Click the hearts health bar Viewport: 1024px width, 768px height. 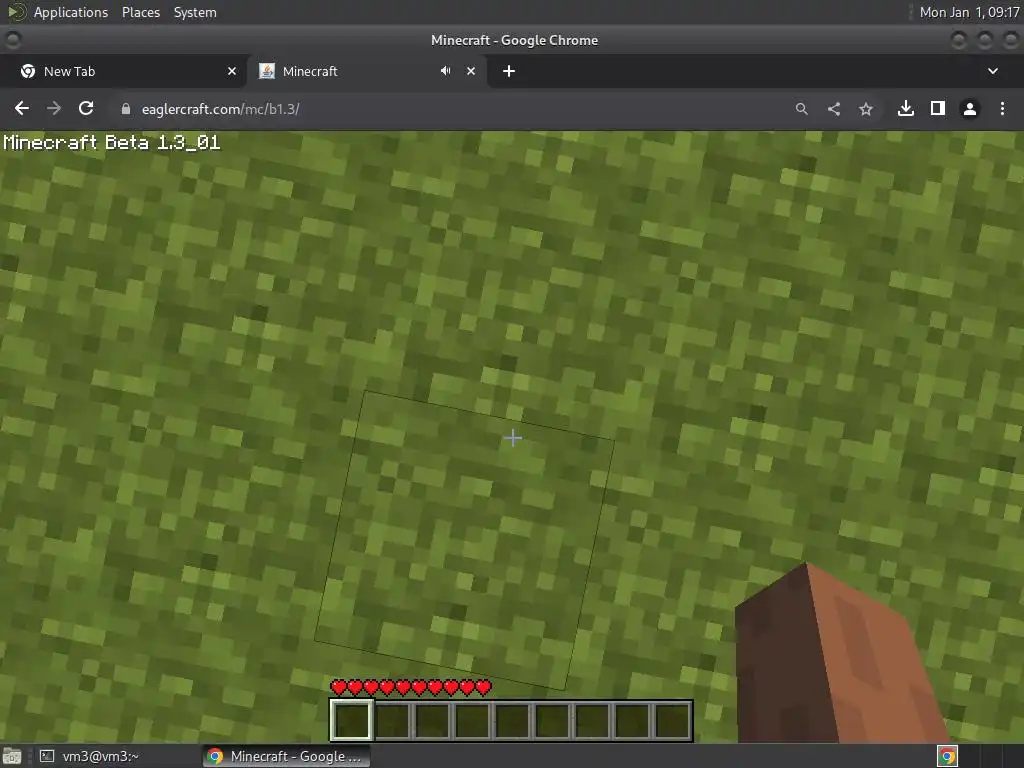(411, 687)
